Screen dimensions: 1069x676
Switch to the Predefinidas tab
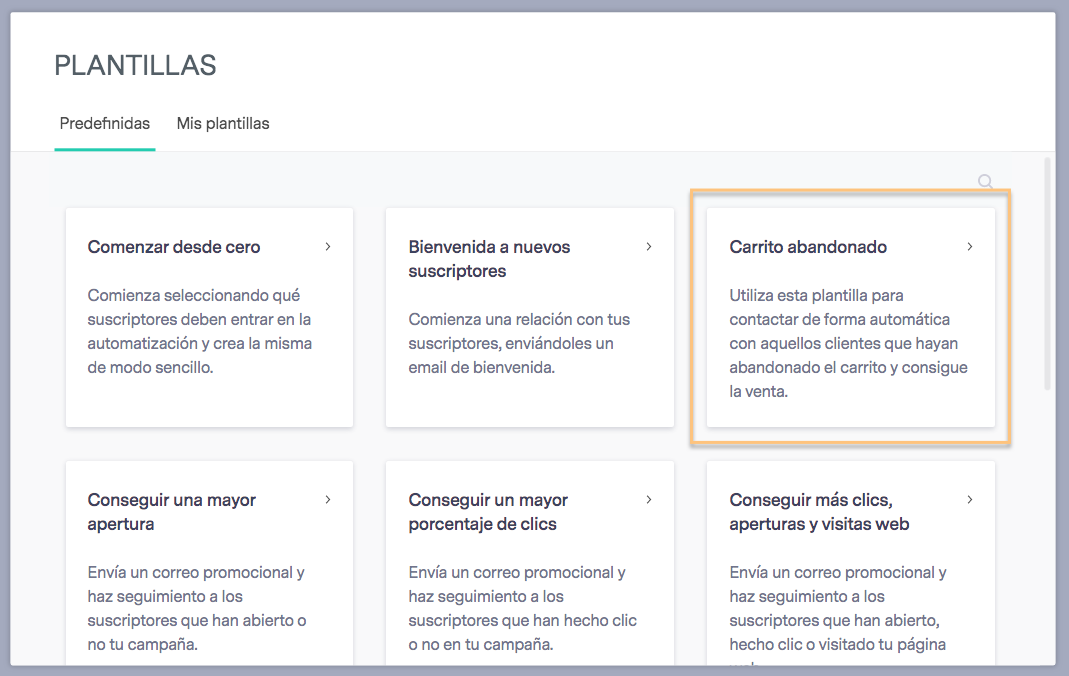105,124
